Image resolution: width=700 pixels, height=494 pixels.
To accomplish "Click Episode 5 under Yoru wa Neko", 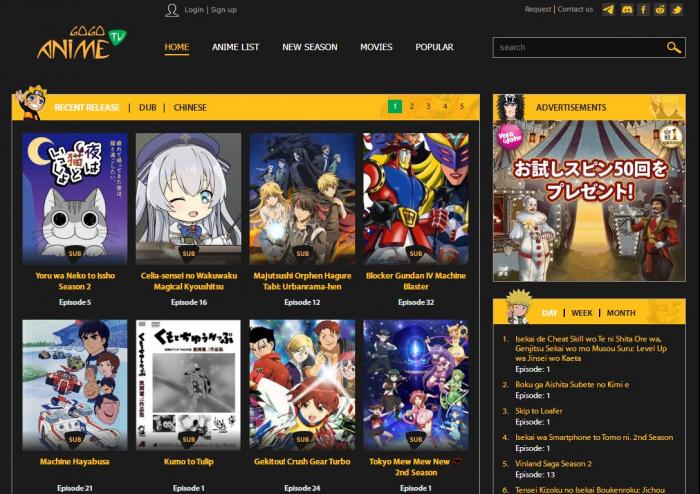I will pos(75,302).
